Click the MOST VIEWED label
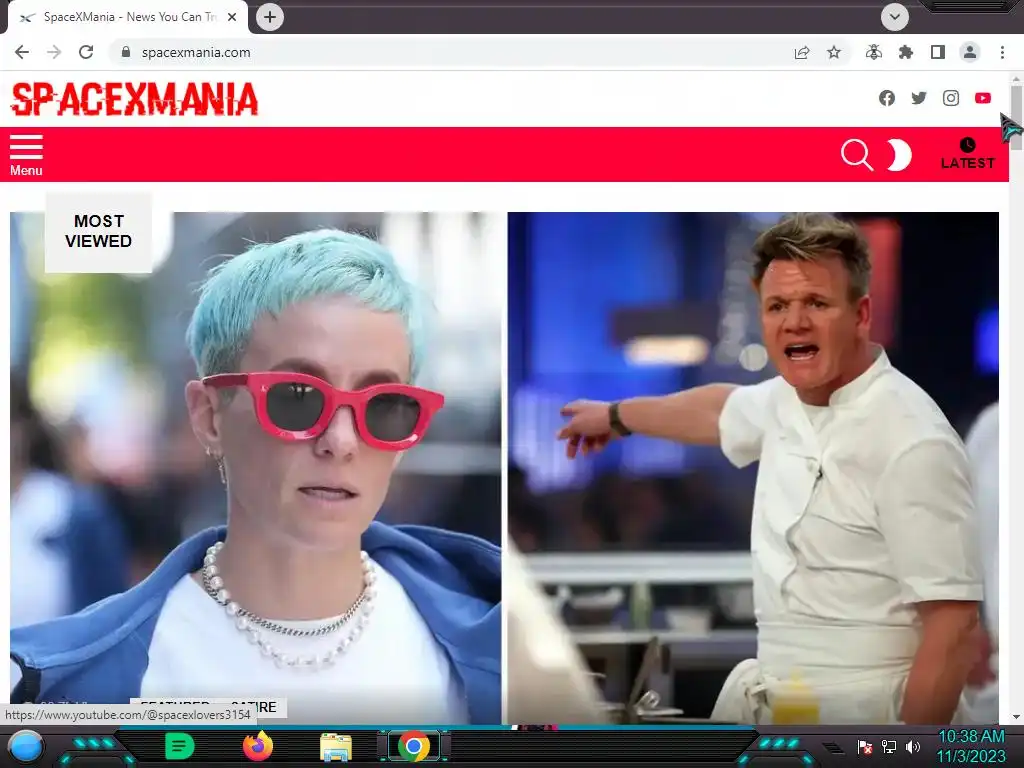This screenshot has height=768, width=1024. coord(99,231)
